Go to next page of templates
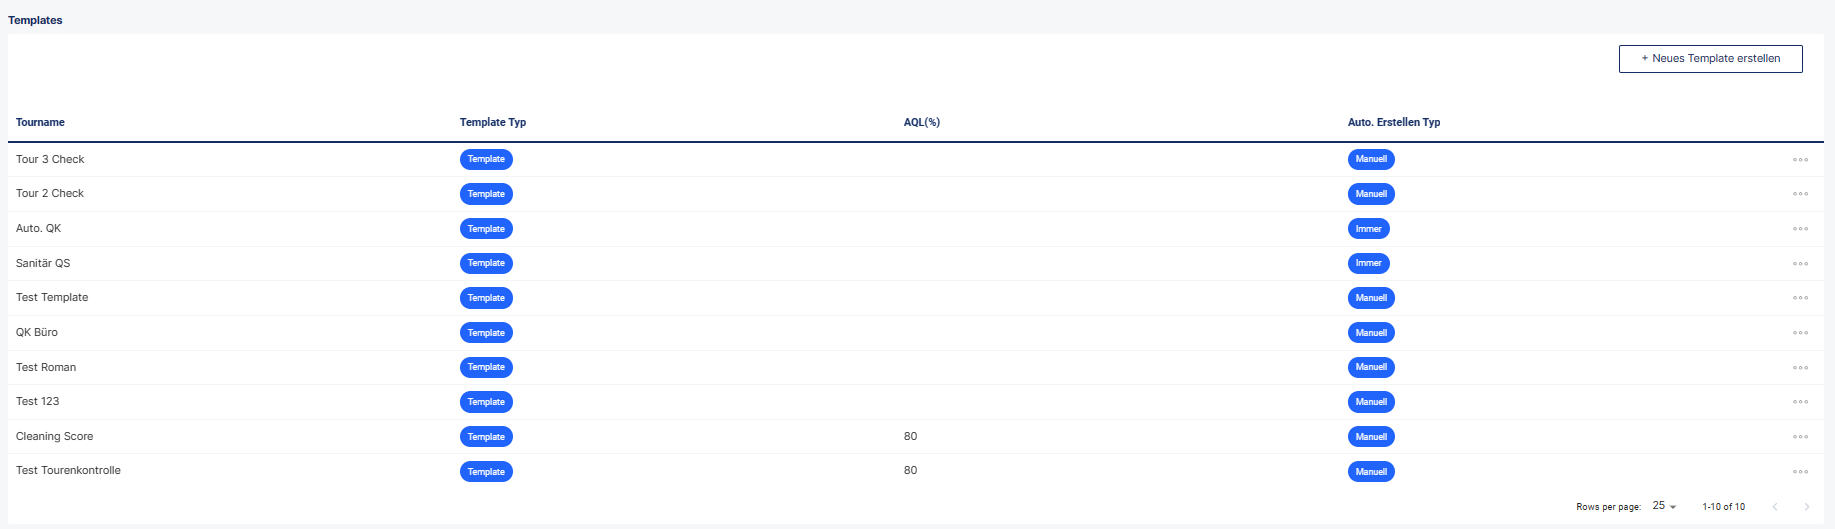 click(1806, 507)
